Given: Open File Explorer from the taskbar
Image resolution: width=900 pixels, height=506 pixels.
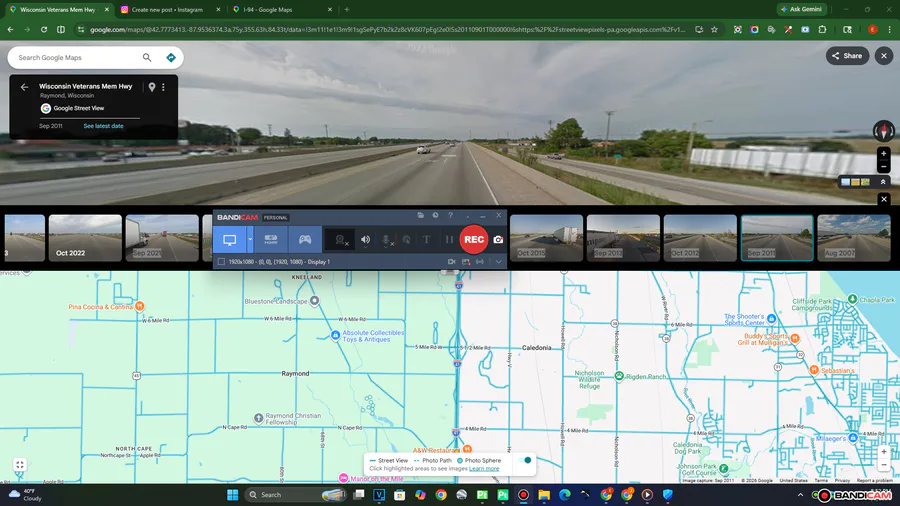Looking at the screenshot, I should click(544, 495).
